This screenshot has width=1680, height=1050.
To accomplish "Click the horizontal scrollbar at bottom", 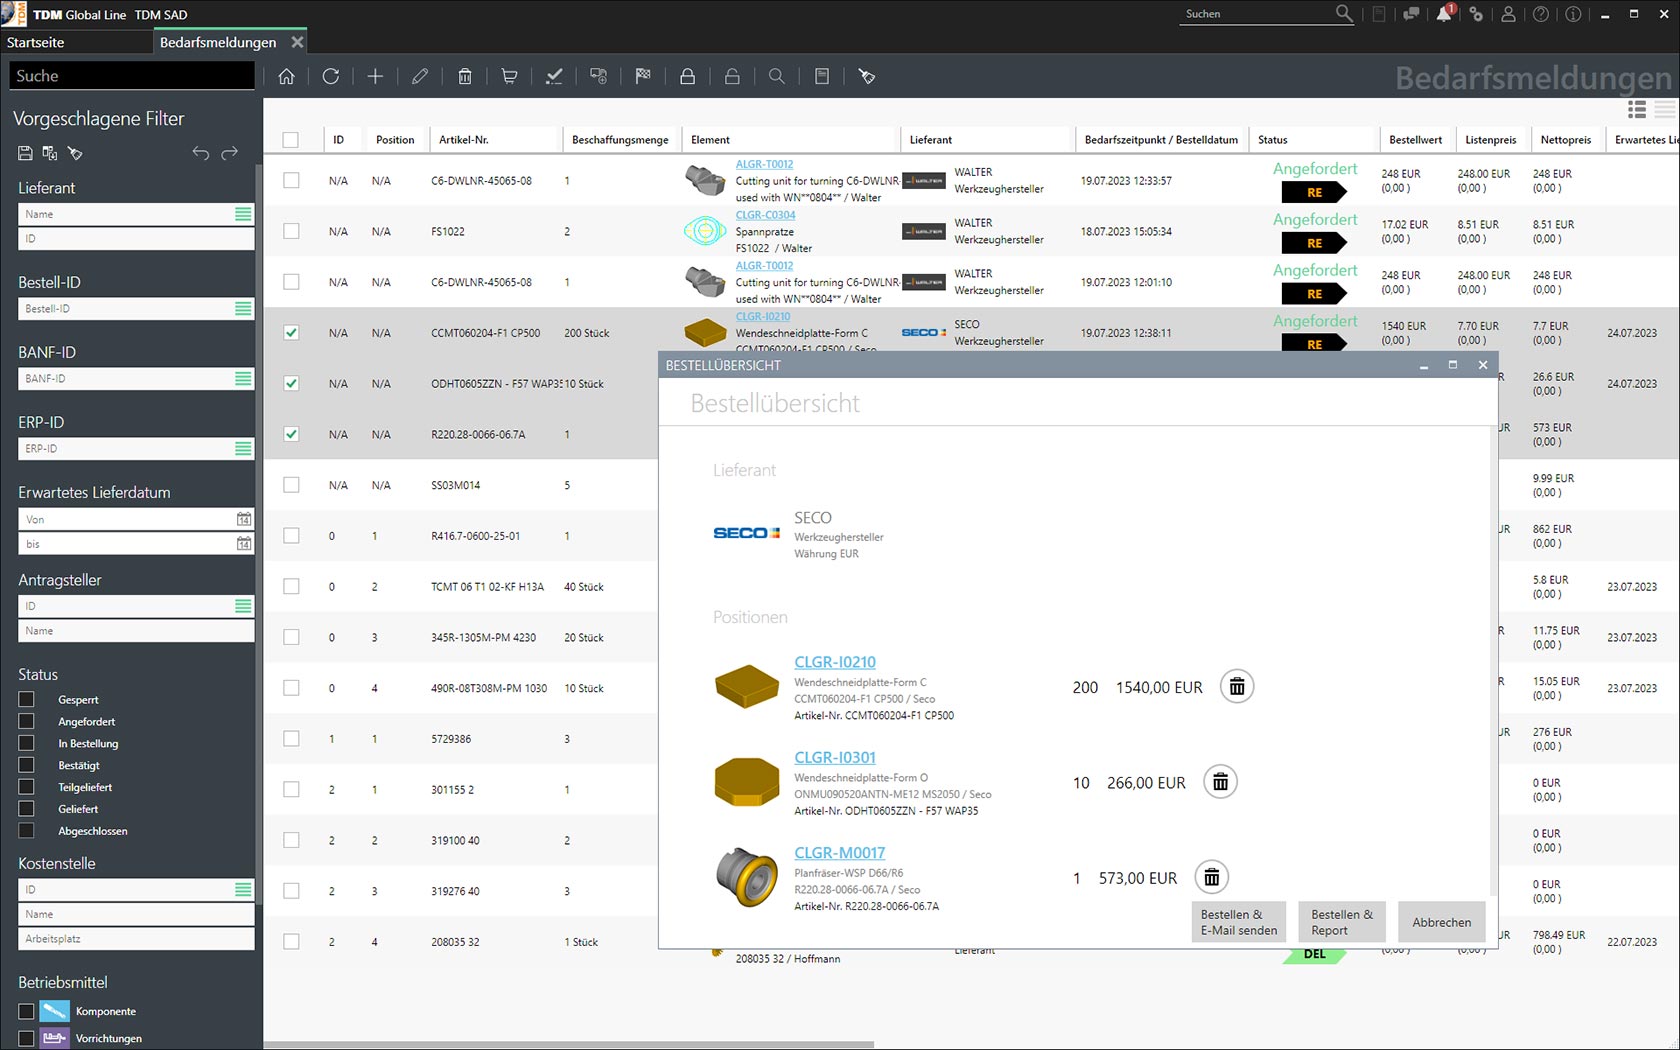I will (568, 1045).
